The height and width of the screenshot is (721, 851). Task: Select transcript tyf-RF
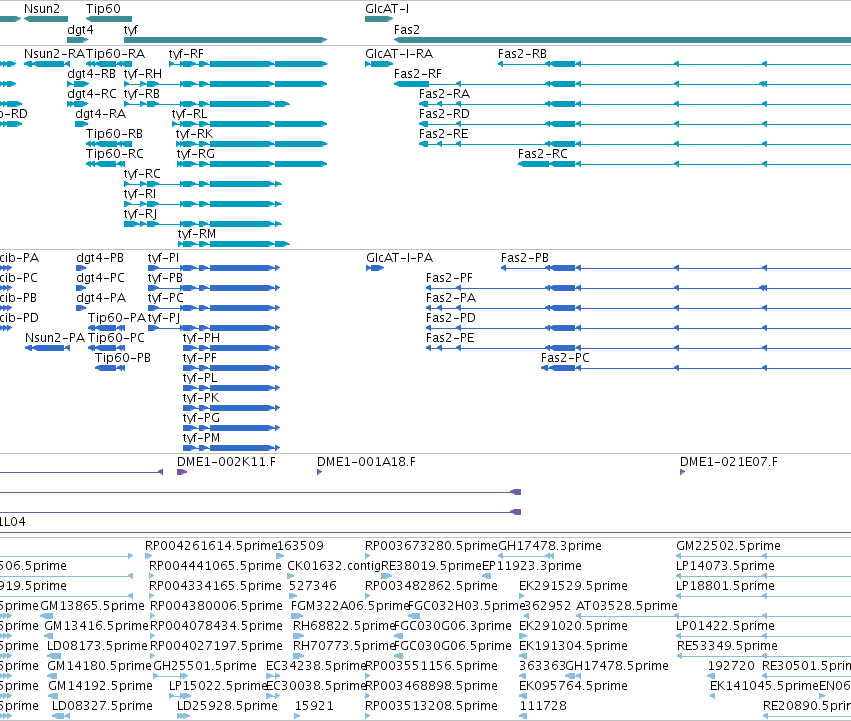[x=186, y=54]
